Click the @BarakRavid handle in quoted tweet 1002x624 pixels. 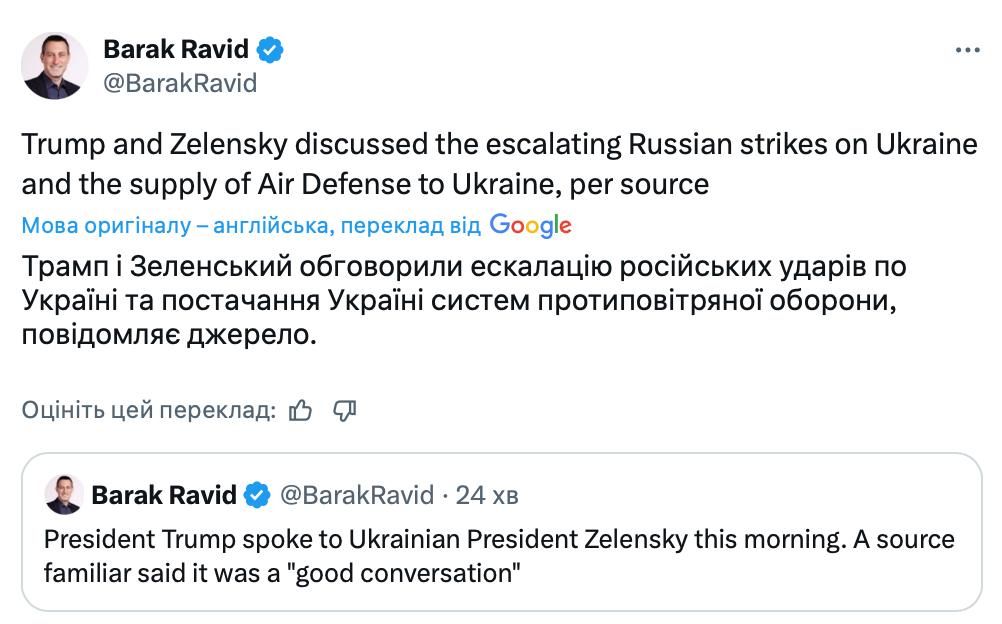[x=356, y=495]
